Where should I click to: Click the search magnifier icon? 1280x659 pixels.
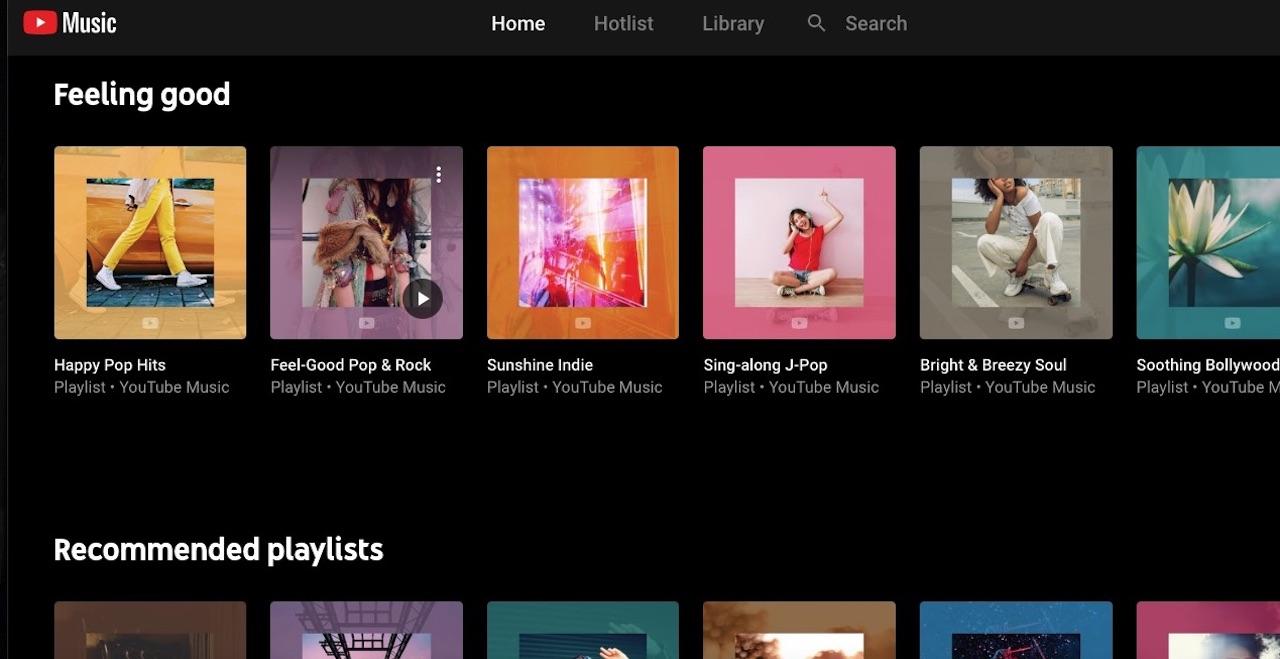pyautogui.click(x=816, y=23)
